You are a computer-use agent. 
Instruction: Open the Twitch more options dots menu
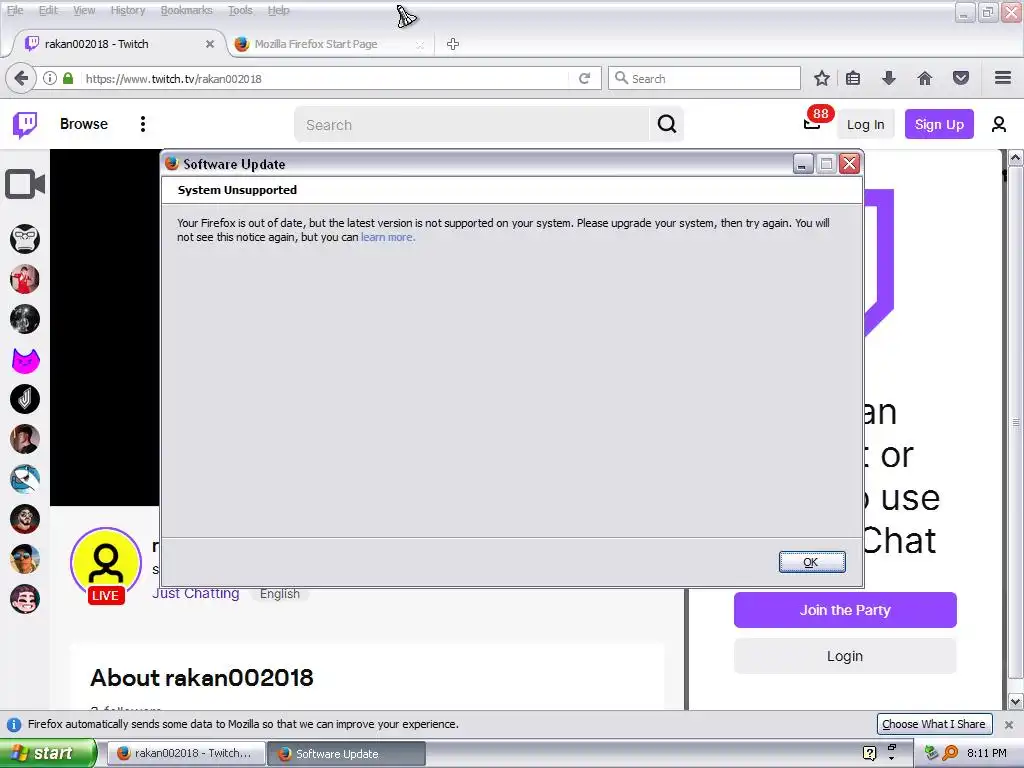(143, 124)
